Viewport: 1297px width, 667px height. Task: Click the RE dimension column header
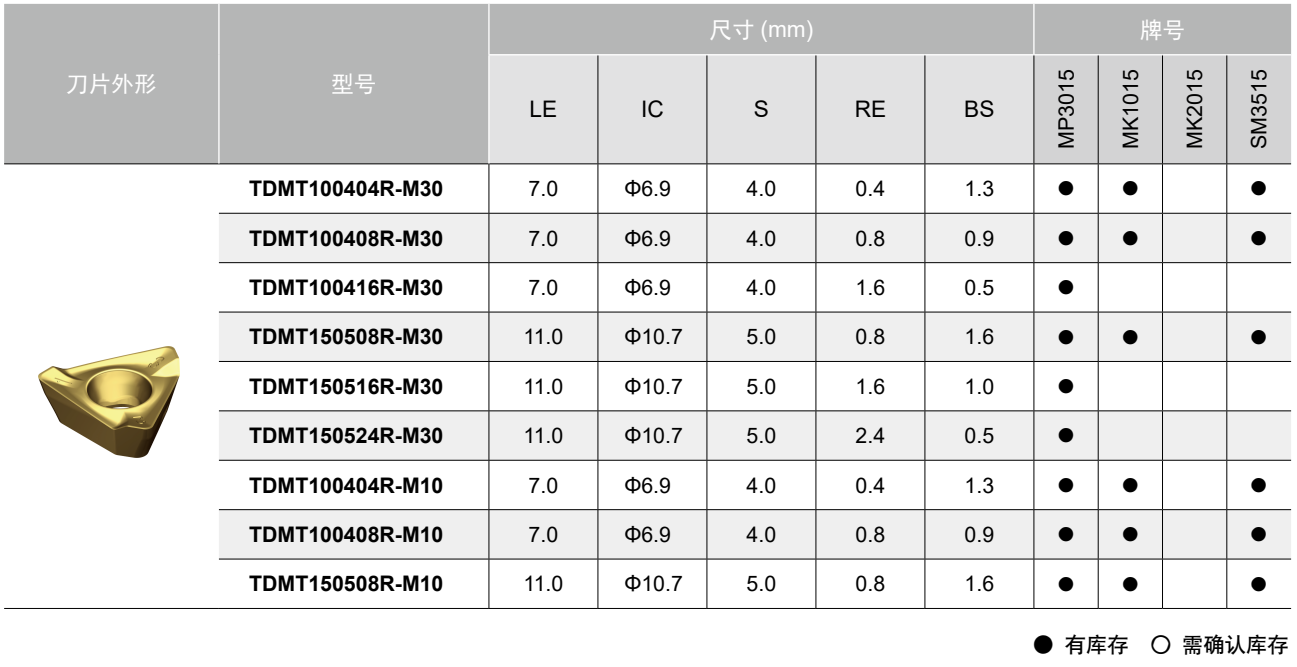coord(870,112)
